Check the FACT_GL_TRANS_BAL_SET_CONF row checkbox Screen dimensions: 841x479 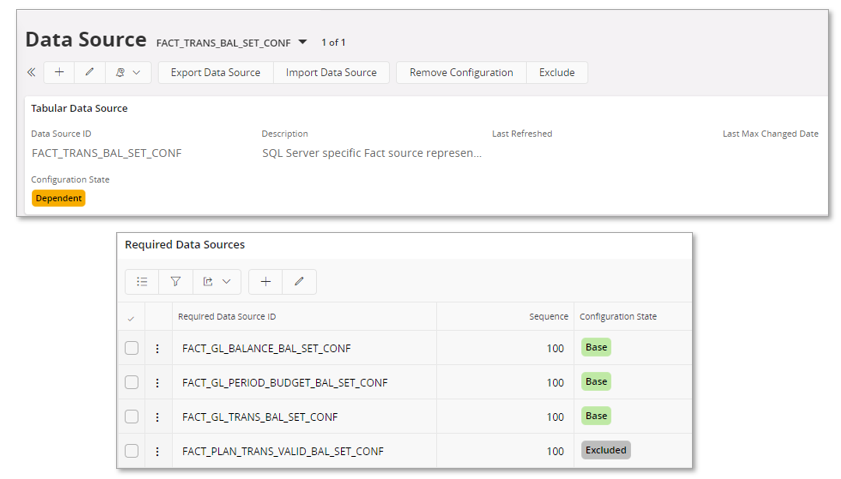132,417
